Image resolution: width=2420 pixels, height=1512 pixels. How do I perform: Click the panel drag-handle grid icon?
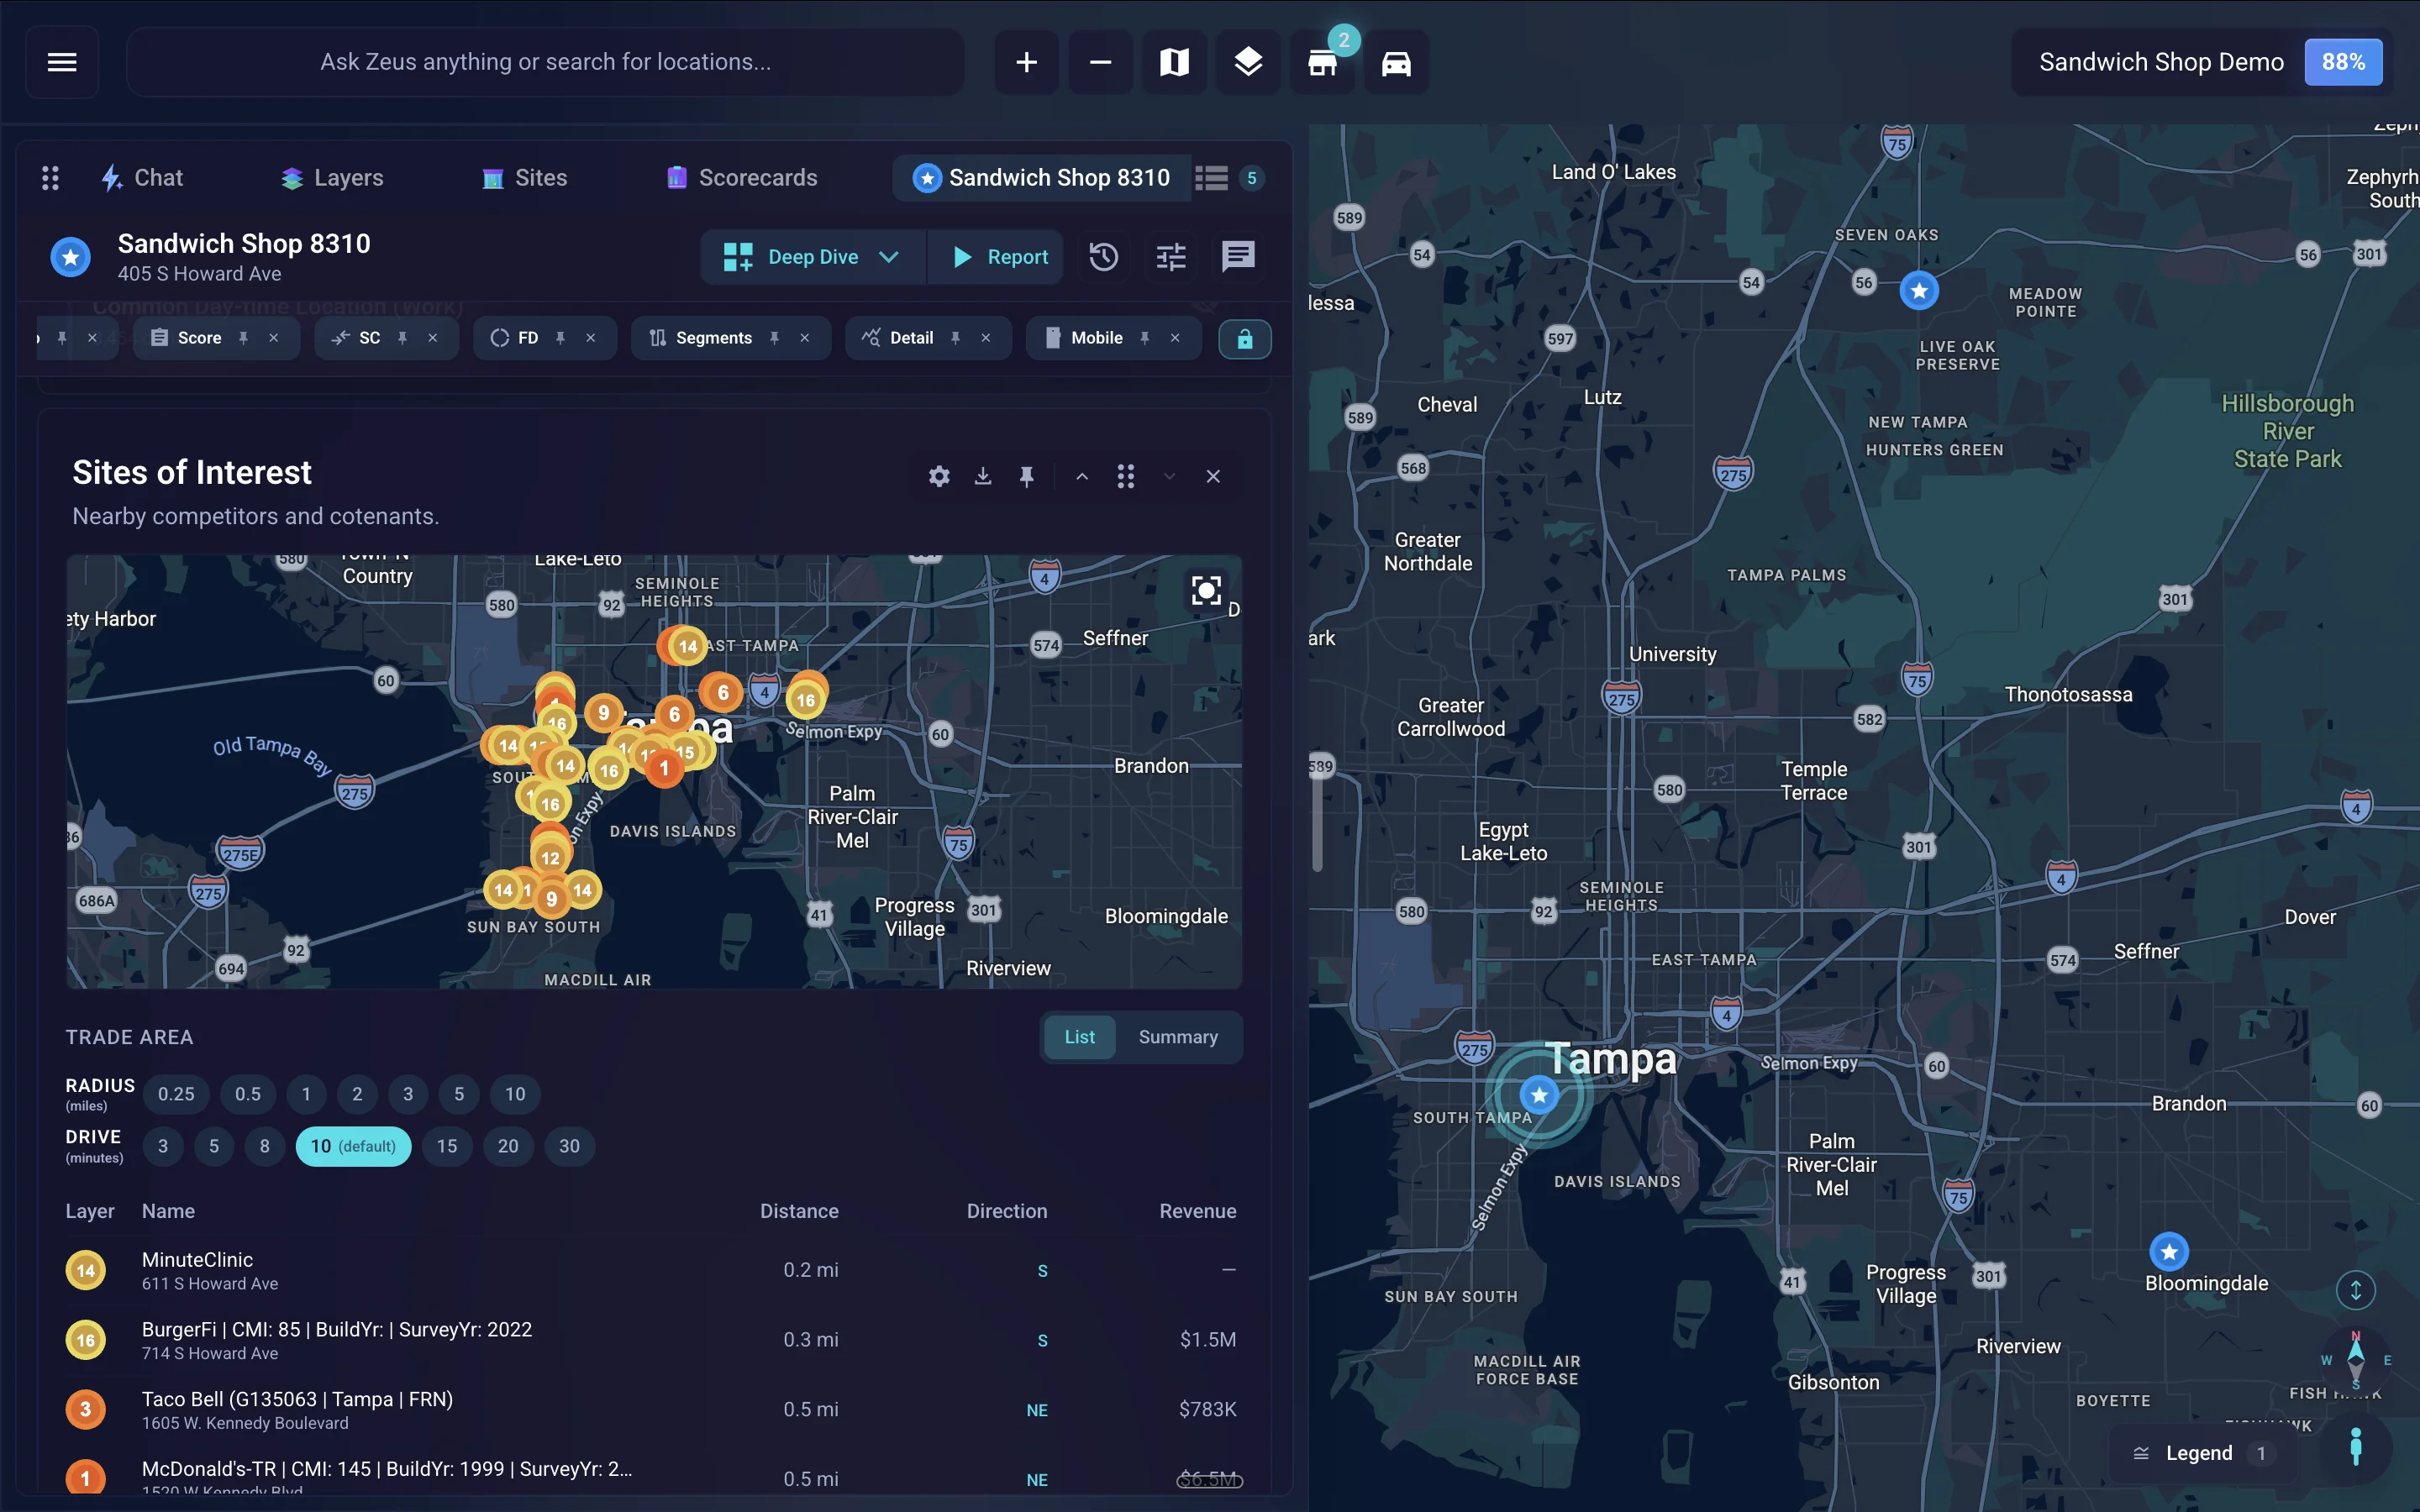(50, 178)
